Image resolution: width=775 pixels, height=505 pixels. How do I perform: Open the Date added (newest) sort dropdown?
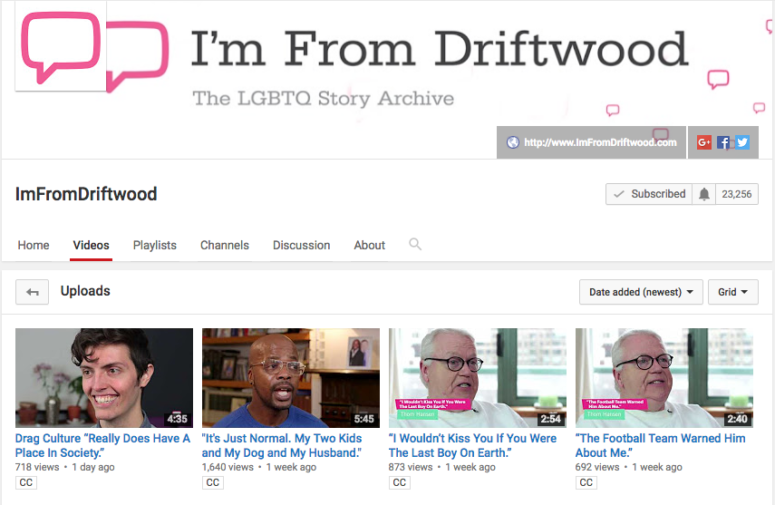click(641, 292)
